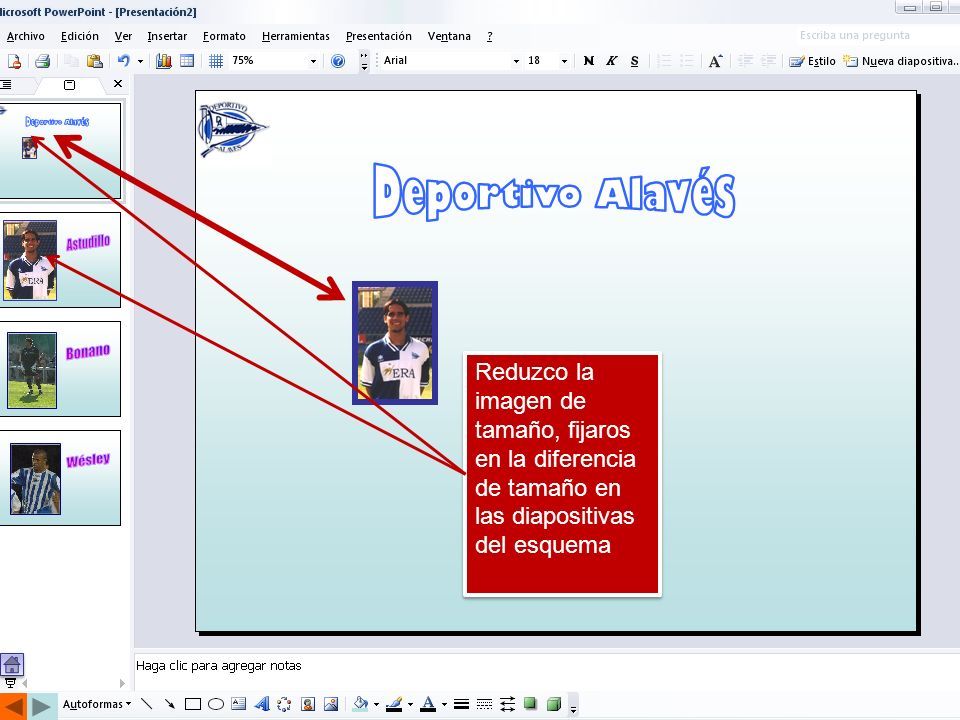960x720 pixels.
Task: Click the home view icon at the bottom left
Action: [x=12, y=665]
